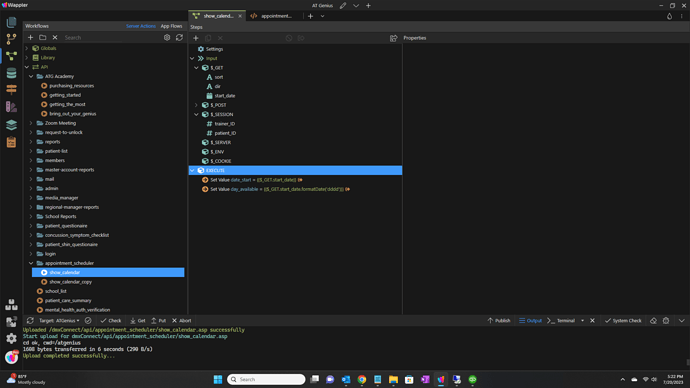This screenshot has height=388, width=690.
Task: Expand the Library node
Action: tap(26, 58)
